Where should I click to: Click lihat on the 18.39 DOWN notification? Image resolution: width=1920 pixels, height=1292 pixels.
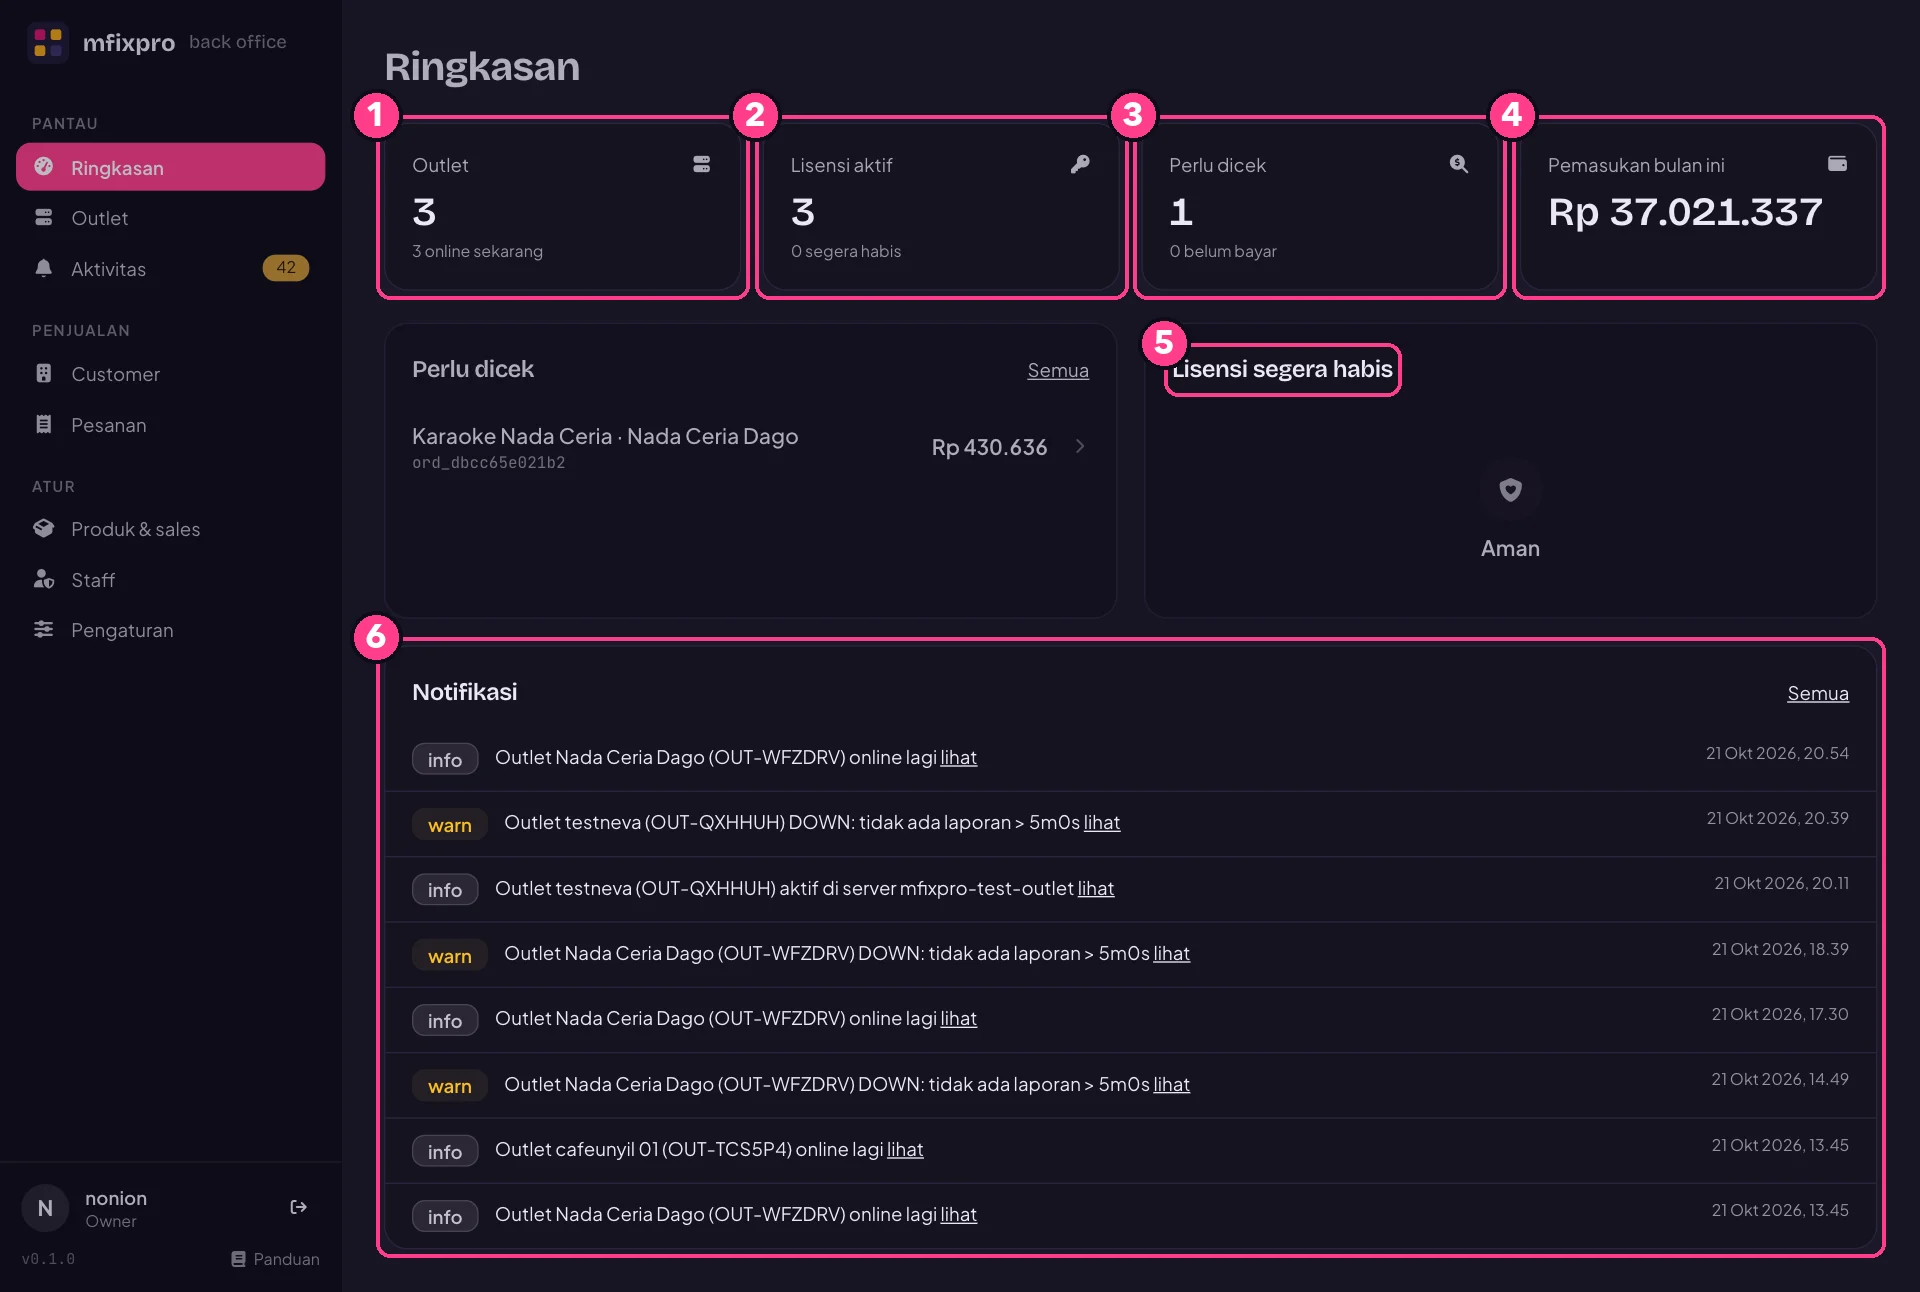point(1172,953)
